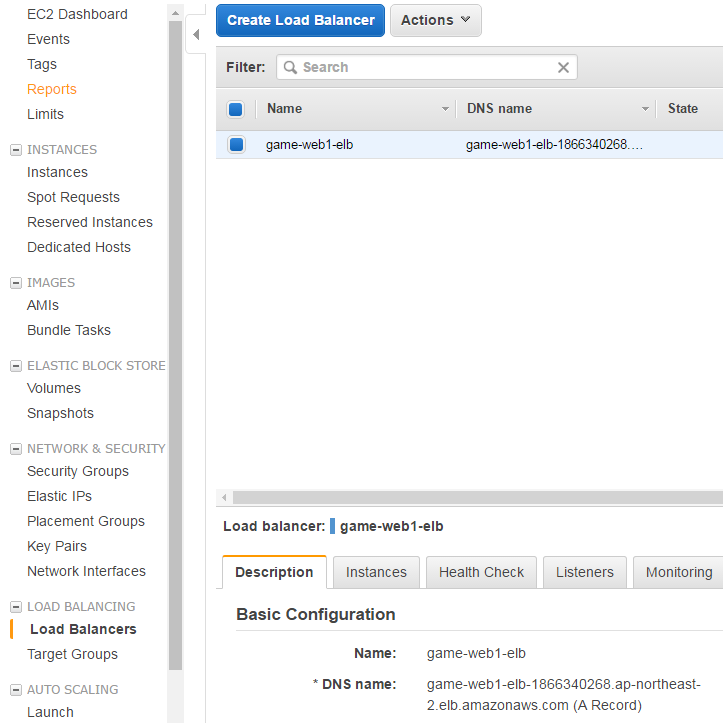This screenshot has width=723, height=723.
Task: Open Snapshots page
Action: click(60, 413)
